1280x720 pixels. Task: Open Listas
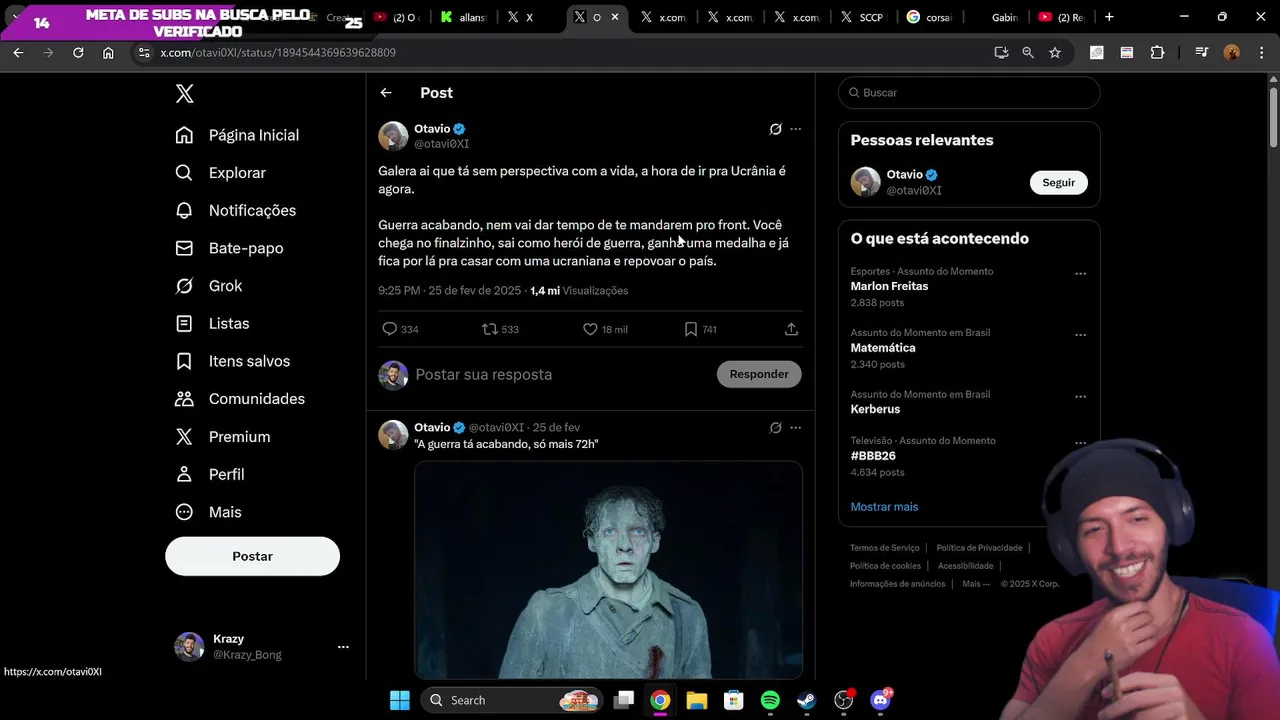212,324
